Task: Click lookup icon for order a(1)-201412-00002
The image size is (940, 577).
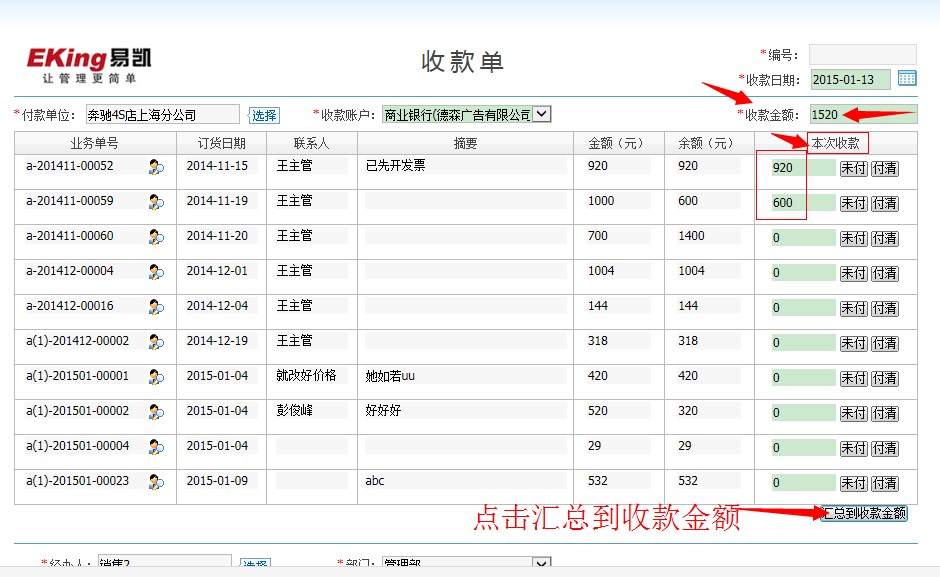Action: pyautogui.click(x=156, y=342)
